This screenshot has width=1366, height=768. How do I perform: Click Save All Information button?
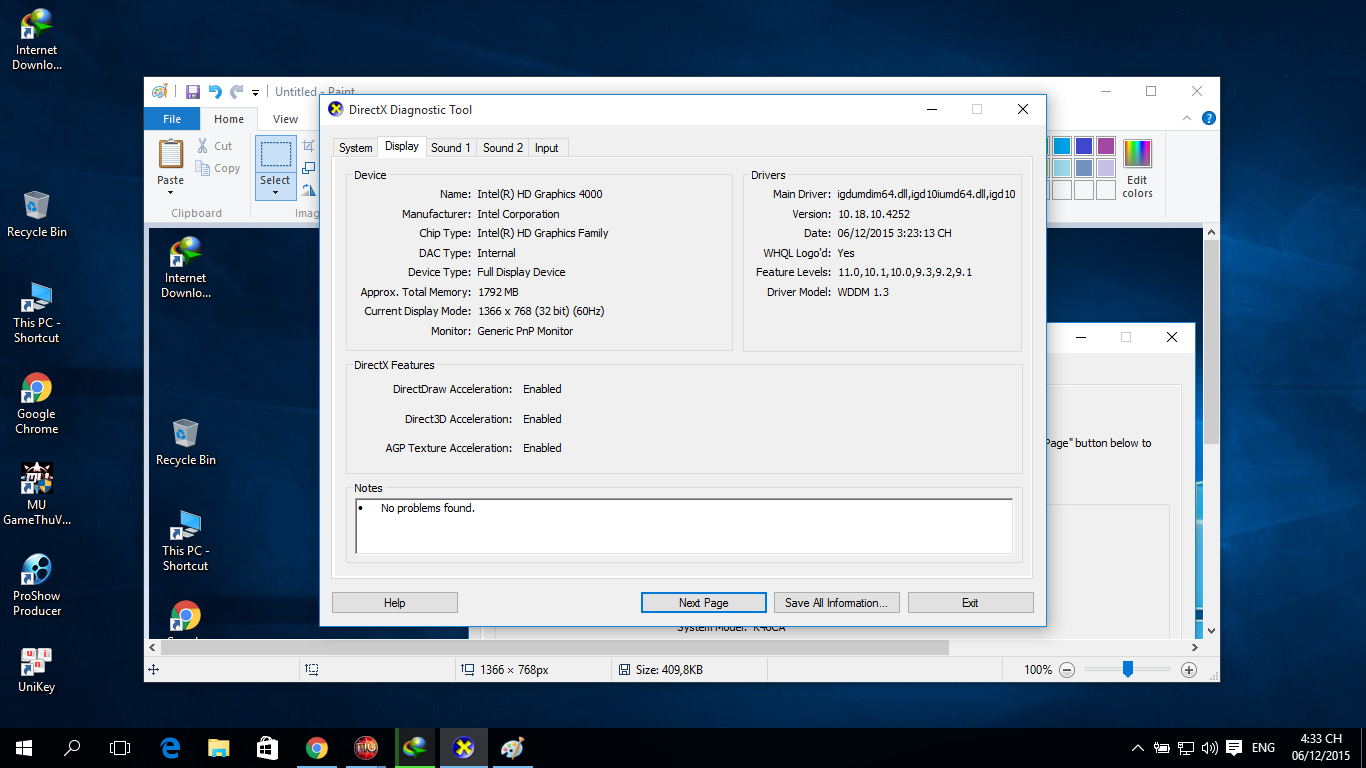click(x=837, y=603)
